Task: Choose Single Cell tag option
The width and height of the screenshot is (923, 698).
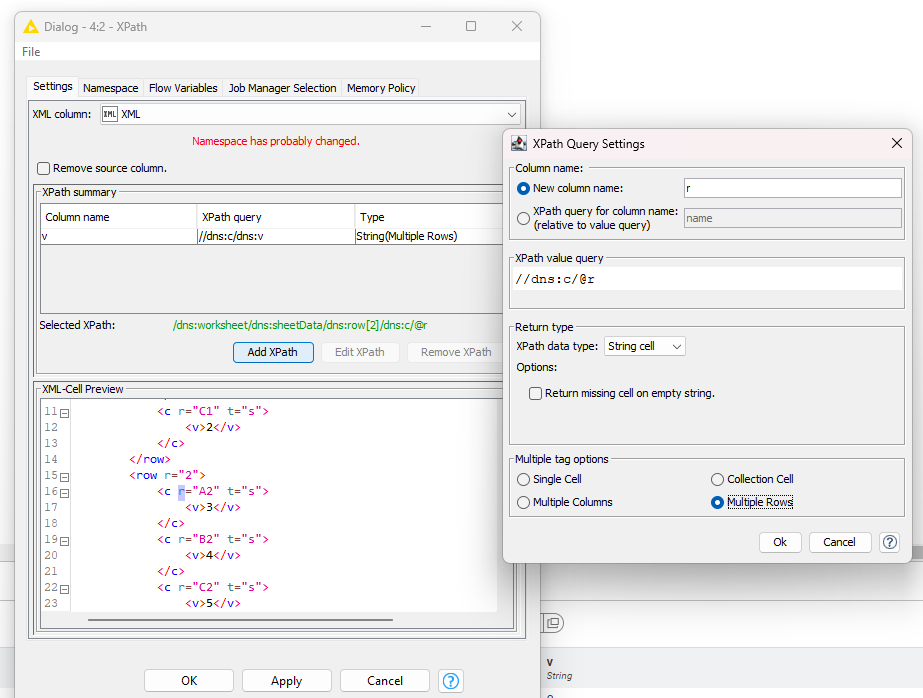Action: click(523, 480)
